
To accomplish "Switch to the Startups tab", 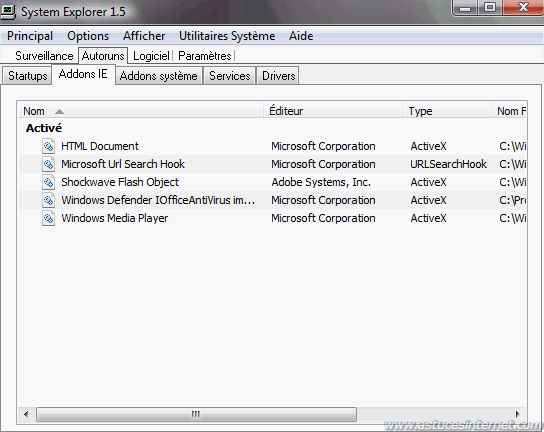I will (28, 76).
